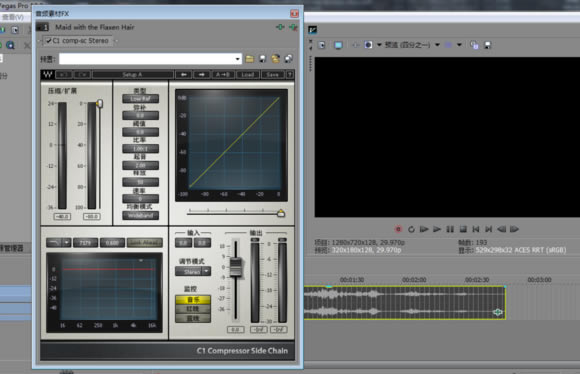Click the filter Q value field
580x374 pixels.
coord(112,243)
